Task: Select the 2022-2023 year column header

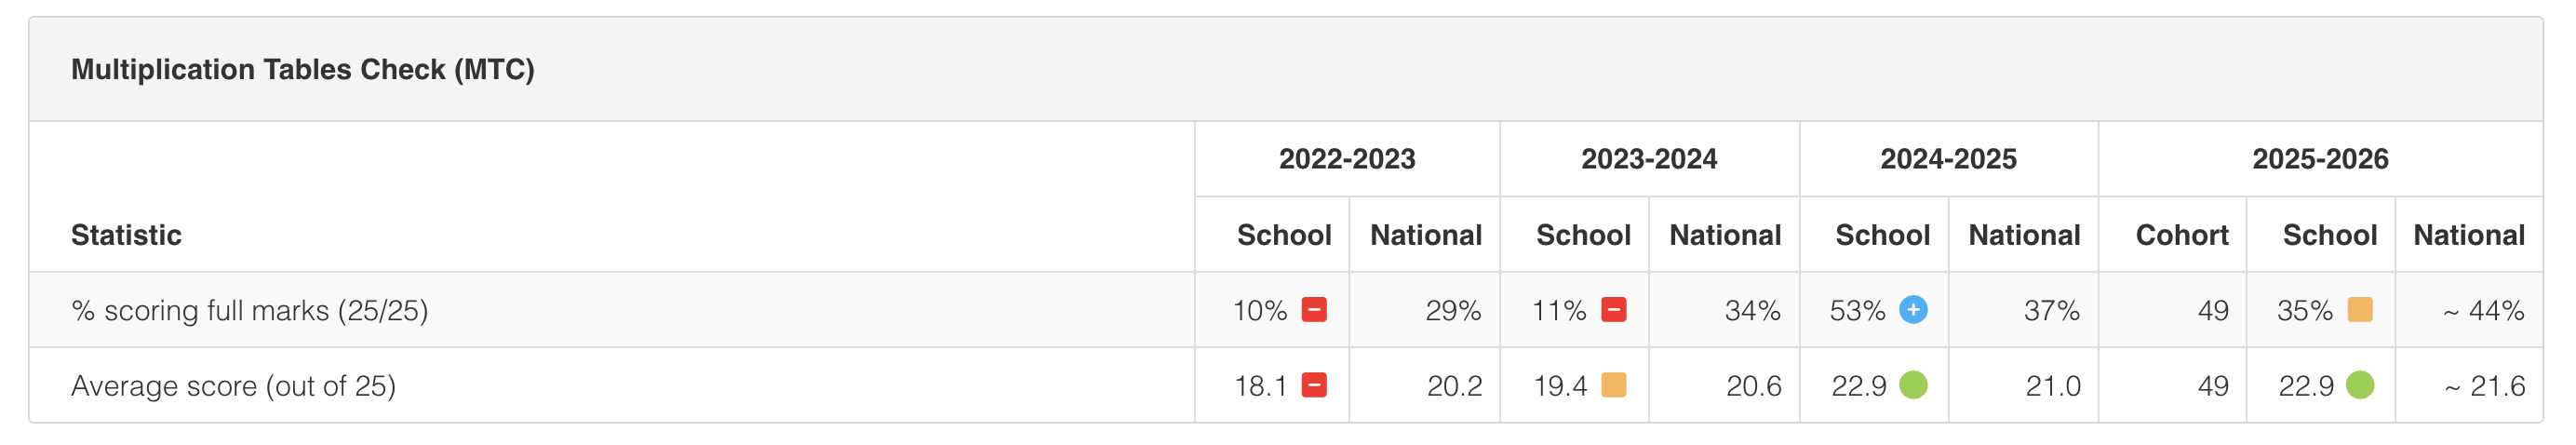Action: [x=1347, y=159]
